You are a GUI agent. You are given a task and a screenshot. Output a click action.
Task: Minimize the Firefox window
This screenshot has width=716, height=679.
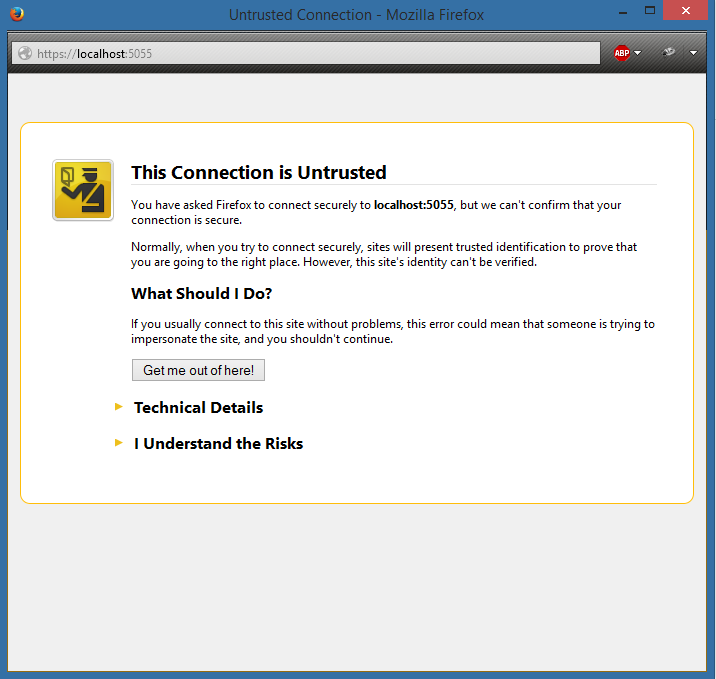623,12
